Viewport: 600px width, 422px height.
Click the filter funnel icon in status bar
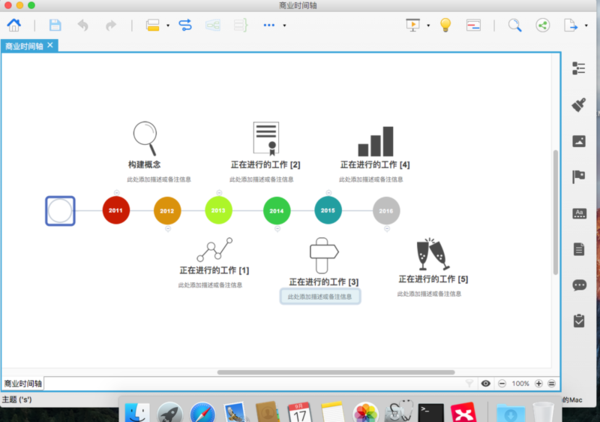pyautogui.click(x=469, y=383)
